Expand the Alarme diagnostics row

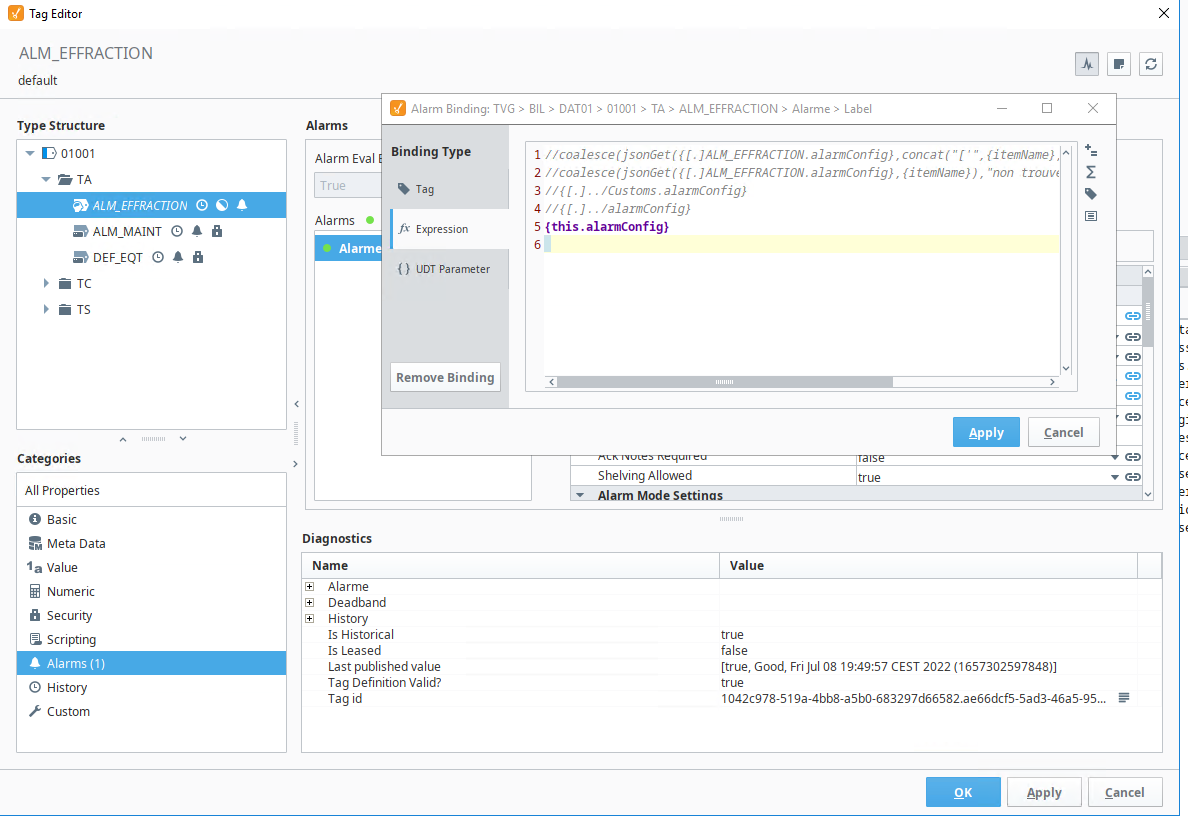[x=310, y=587]
